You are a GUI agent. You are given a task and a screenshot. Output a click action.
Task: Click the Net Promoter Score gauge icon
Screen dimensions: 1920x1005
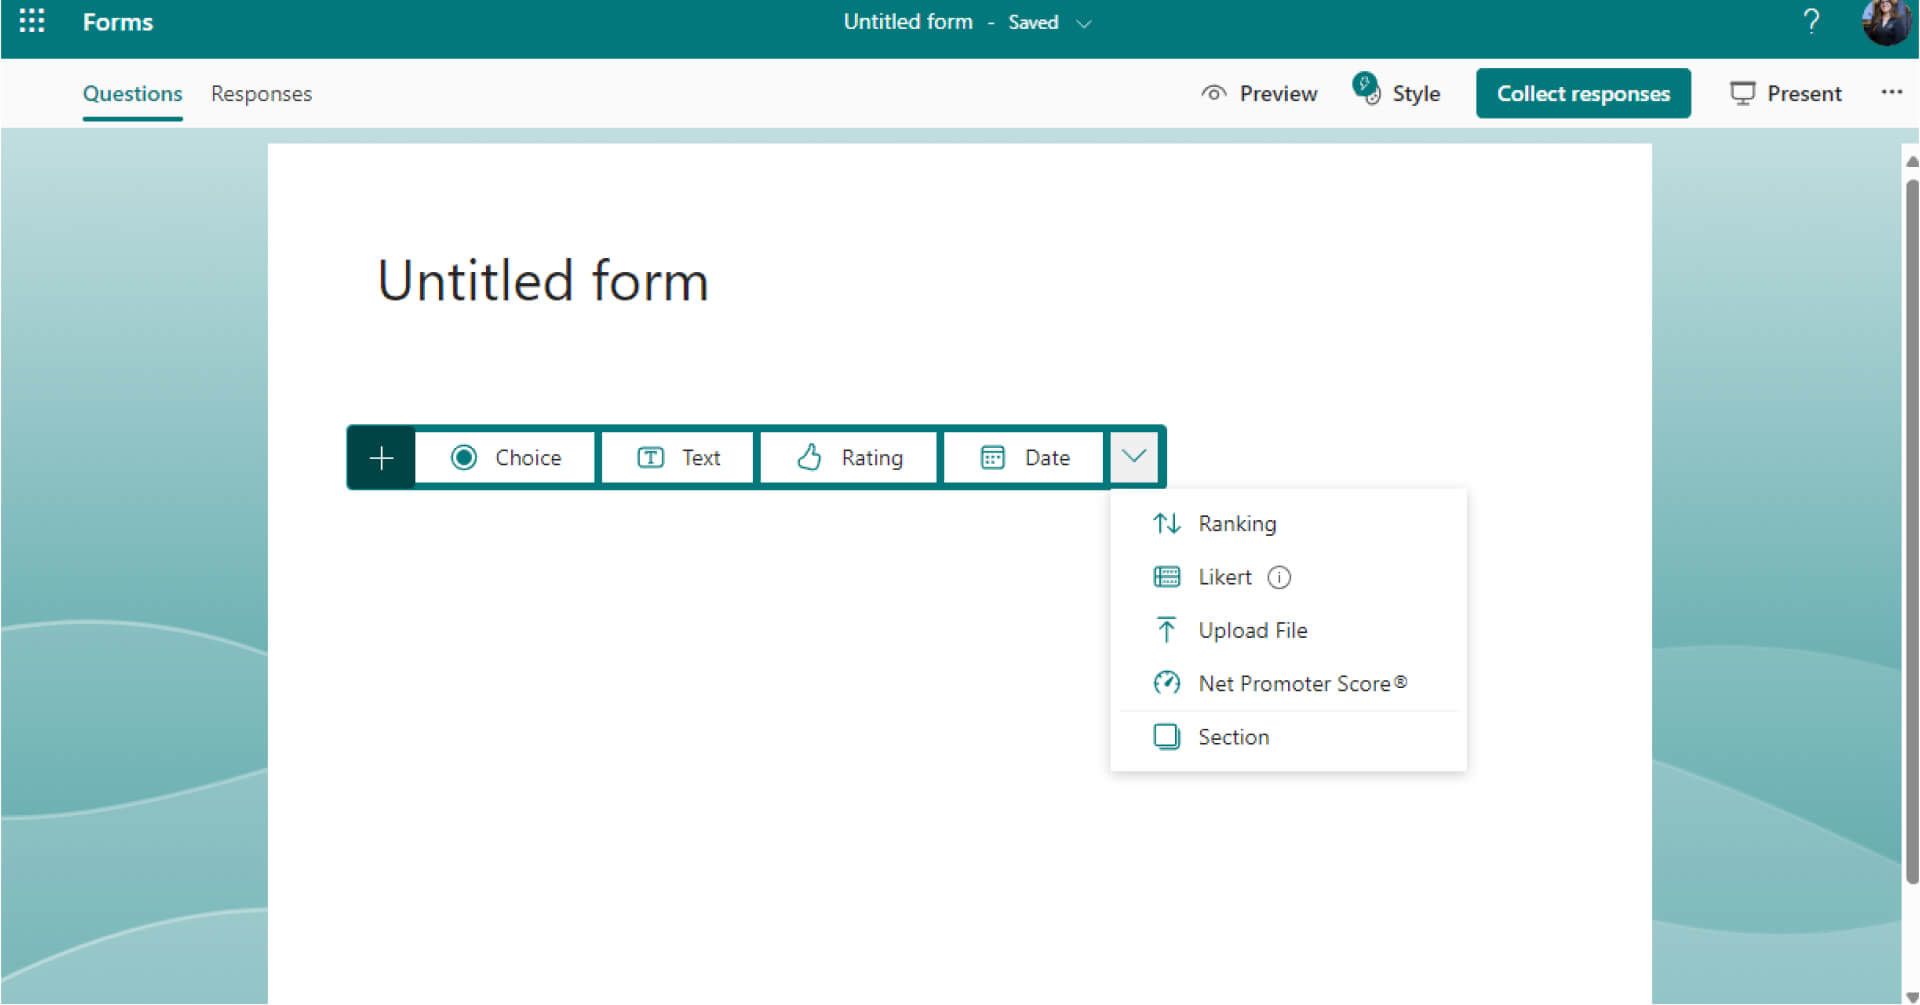(x=1166, y=683)
